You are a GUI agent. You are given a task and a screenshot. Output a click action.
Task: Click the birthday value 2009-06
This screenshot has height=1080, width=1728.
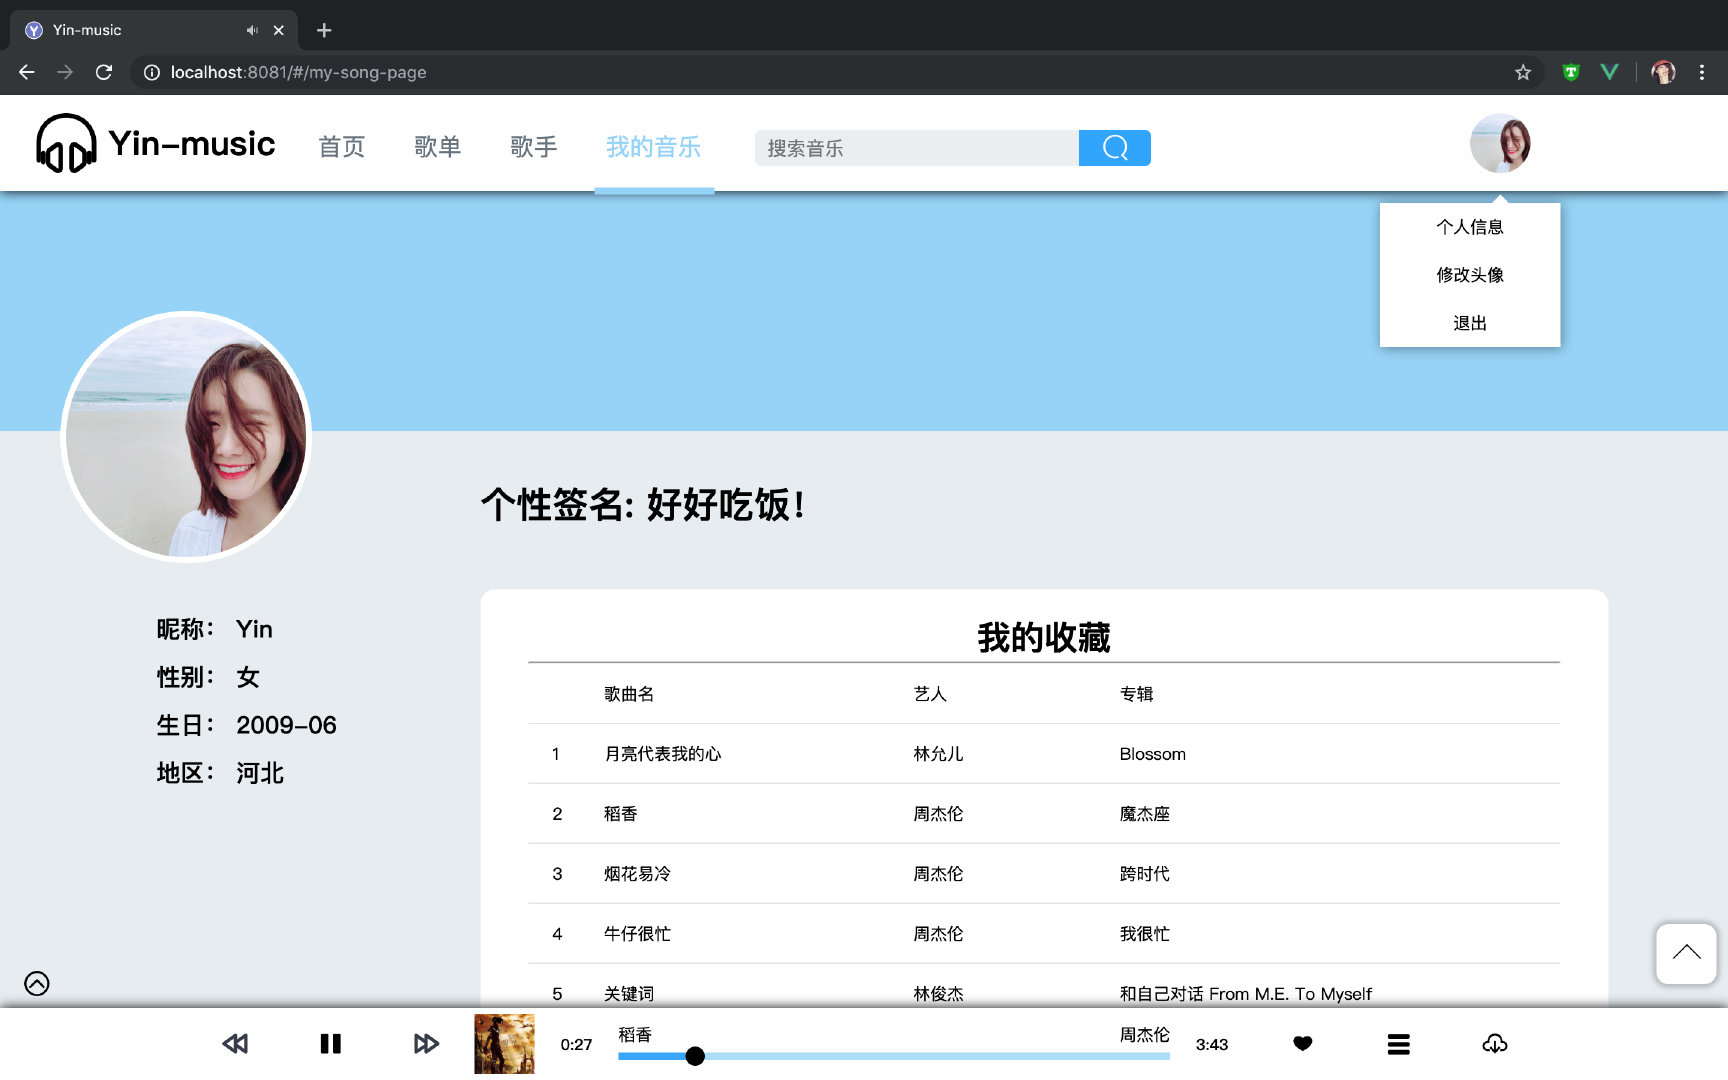click(286, 725)
